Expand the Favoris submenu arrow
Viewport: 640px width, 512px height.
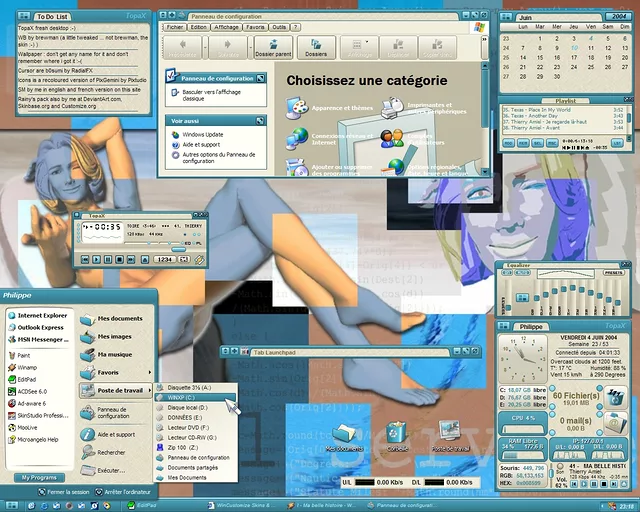147,371
